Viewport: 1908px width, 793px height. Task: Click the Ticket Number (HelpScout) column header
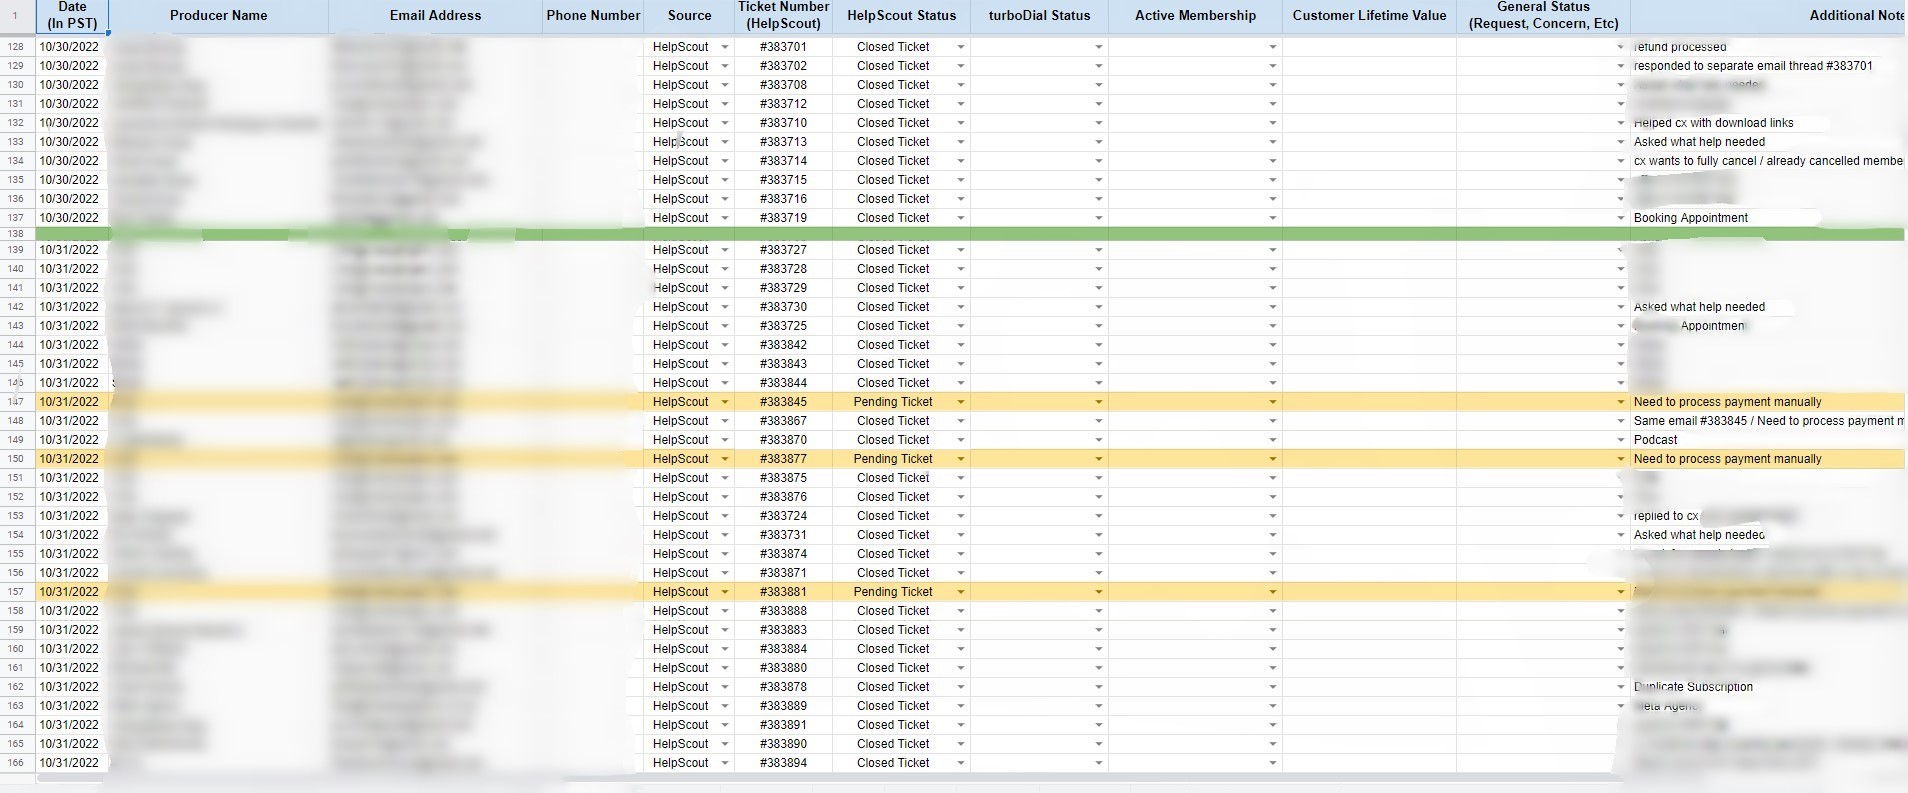tap(783, 15)
